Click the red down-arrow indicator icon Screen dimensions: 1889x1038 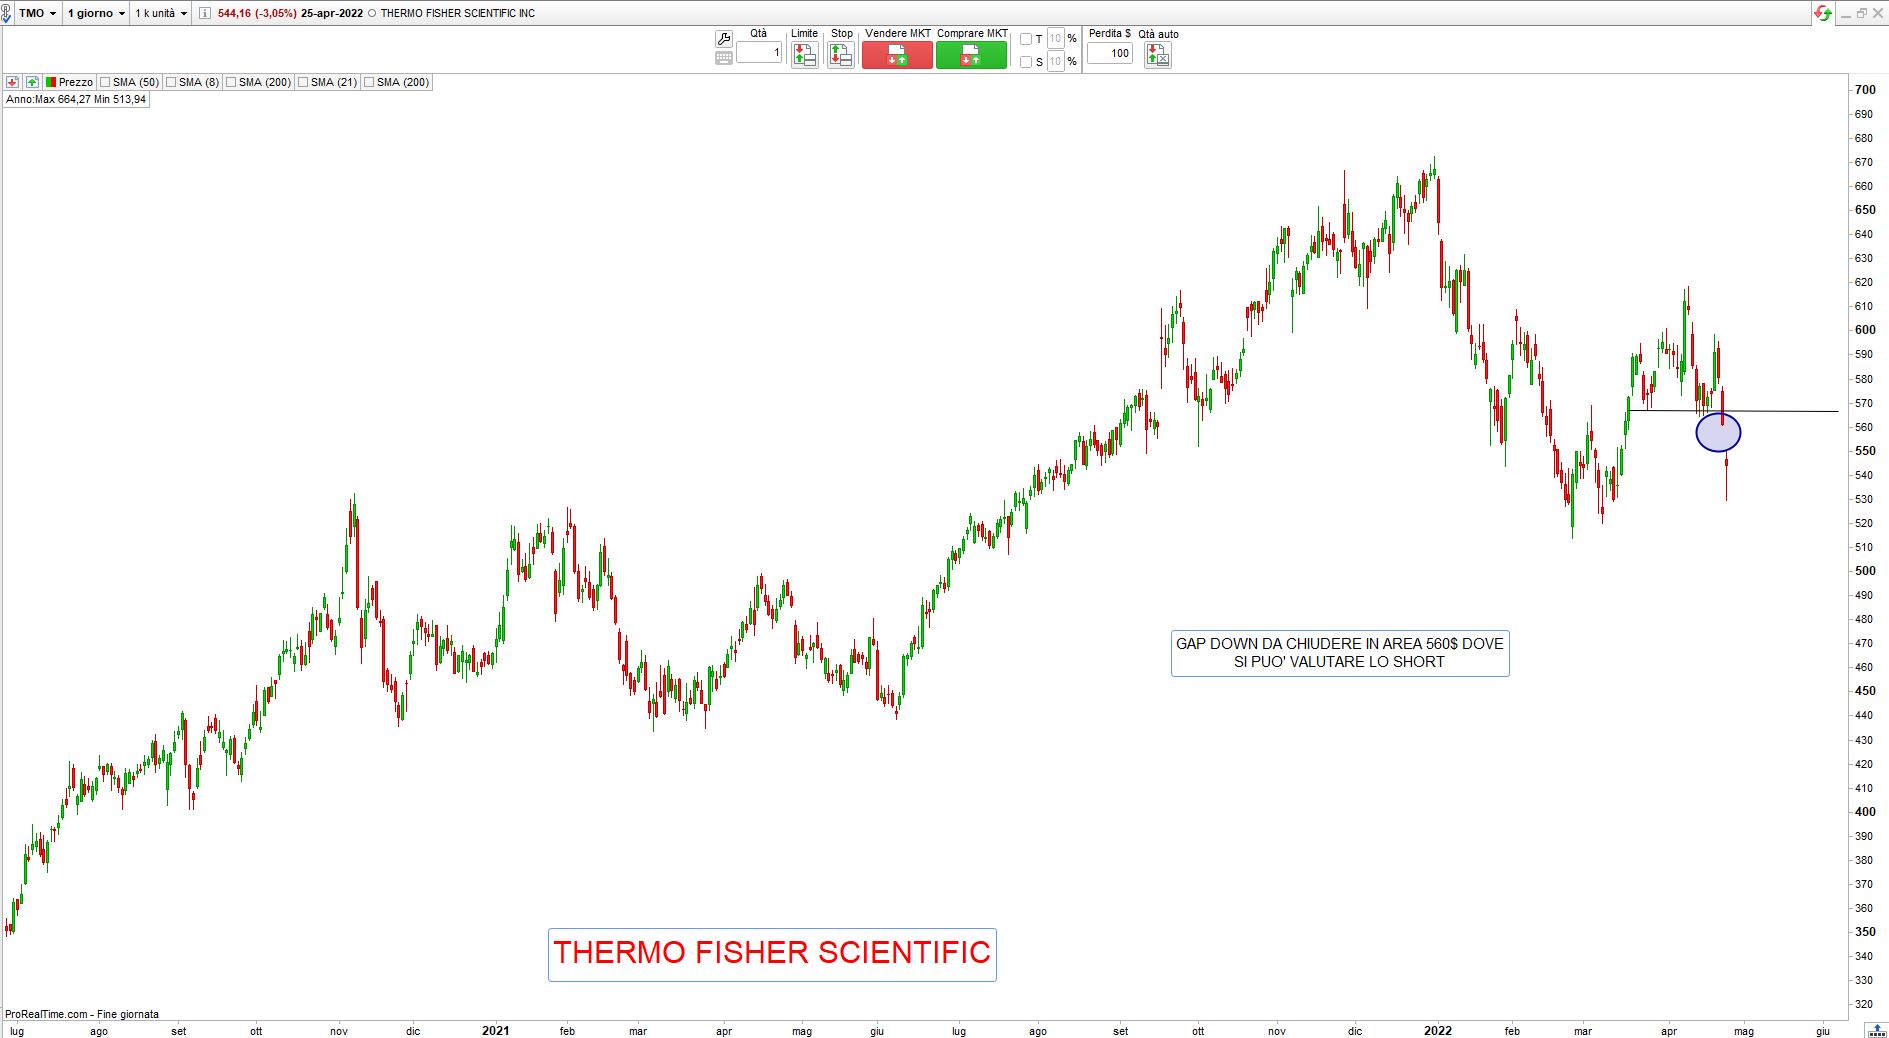(x=12, y=82)
